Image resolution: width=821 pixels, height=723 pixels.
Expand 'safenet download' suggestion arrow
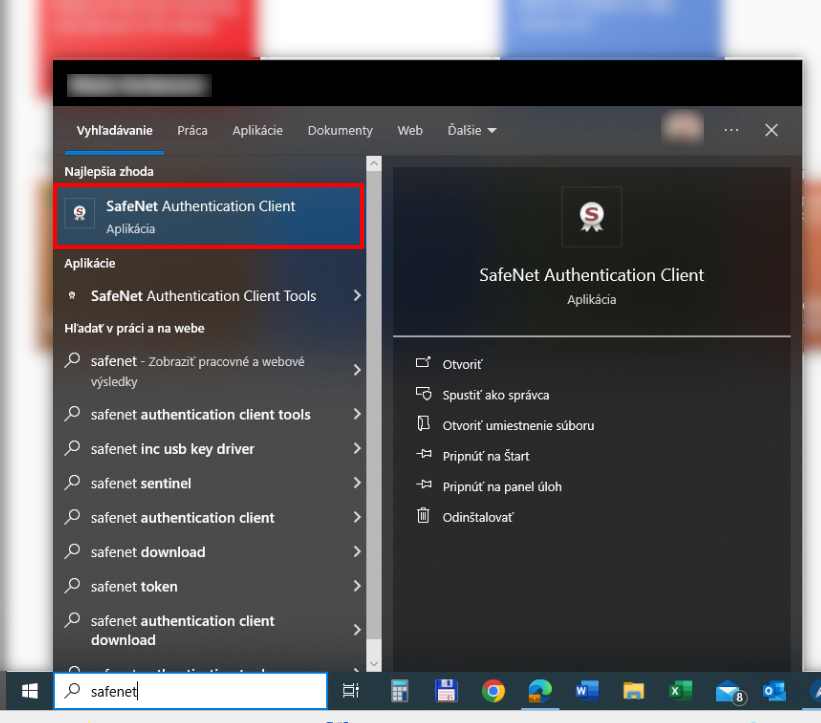coord(357,552)
